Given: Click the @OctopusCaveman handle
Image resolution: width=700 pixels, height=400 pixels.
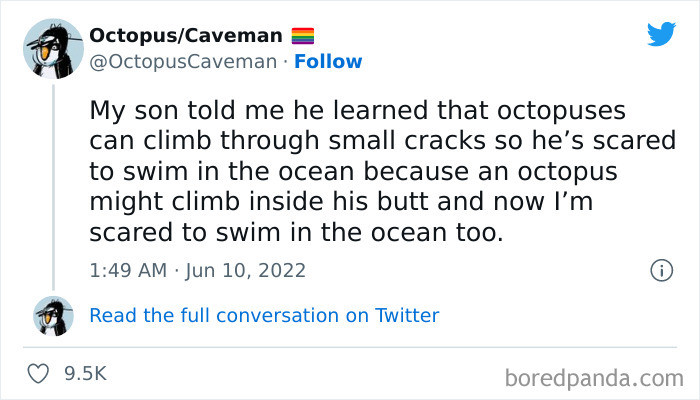Looking at the screenshot, I should click(x=180, y=61).
